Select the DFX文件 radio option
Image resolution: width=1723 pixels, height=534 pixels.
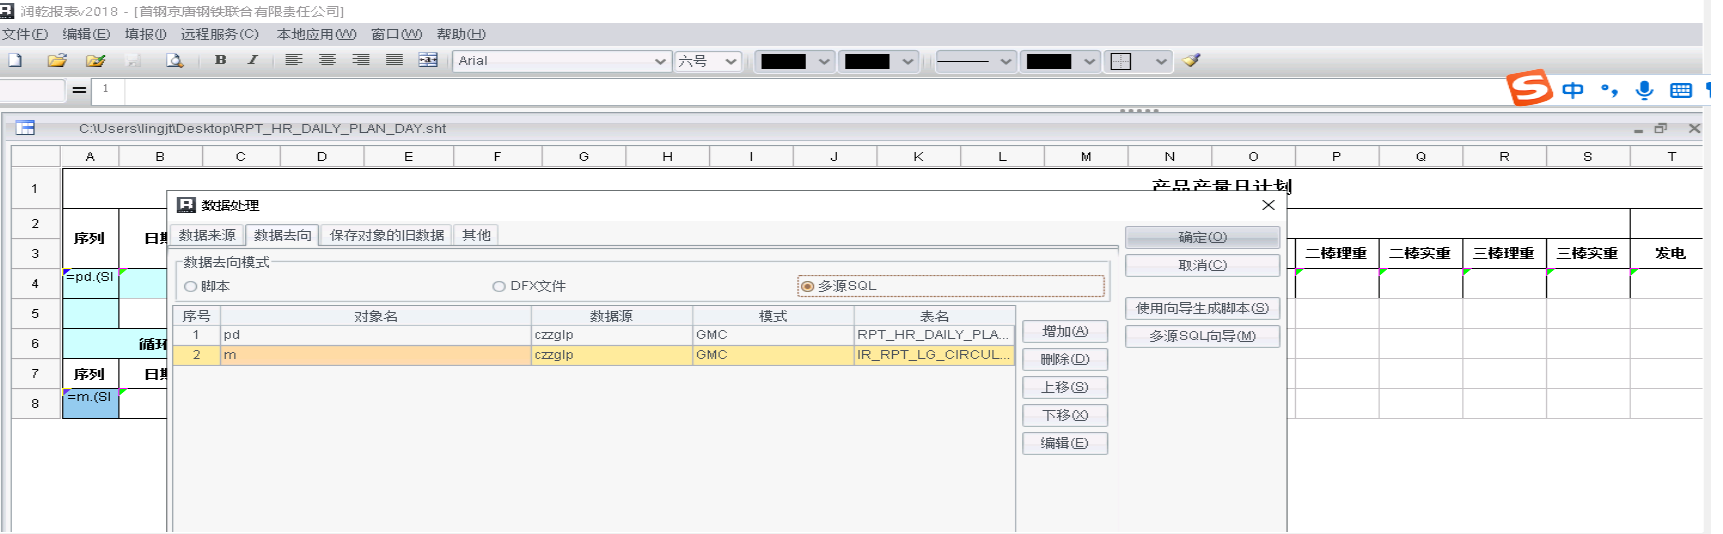coord(499,287)
